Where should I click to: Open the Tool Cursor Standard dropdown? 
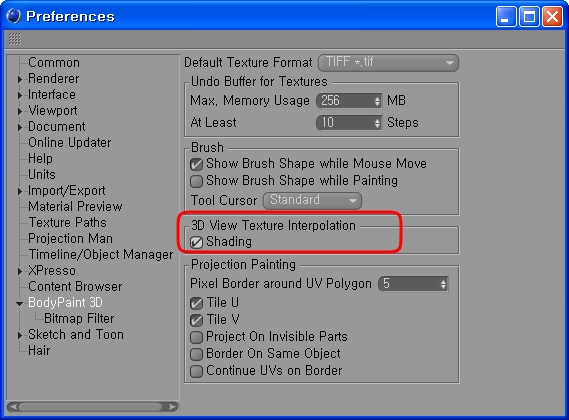(312, 200)
